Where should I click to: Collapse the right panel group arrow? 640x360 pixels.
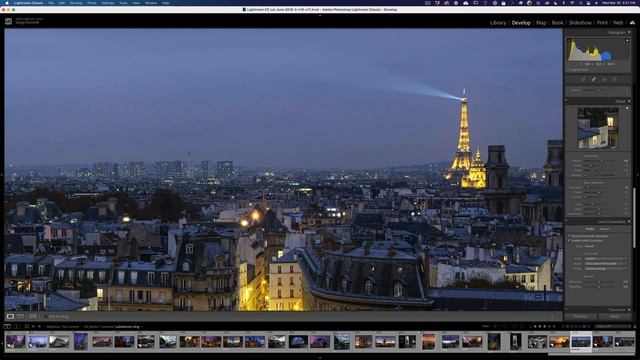pos(638,175)
